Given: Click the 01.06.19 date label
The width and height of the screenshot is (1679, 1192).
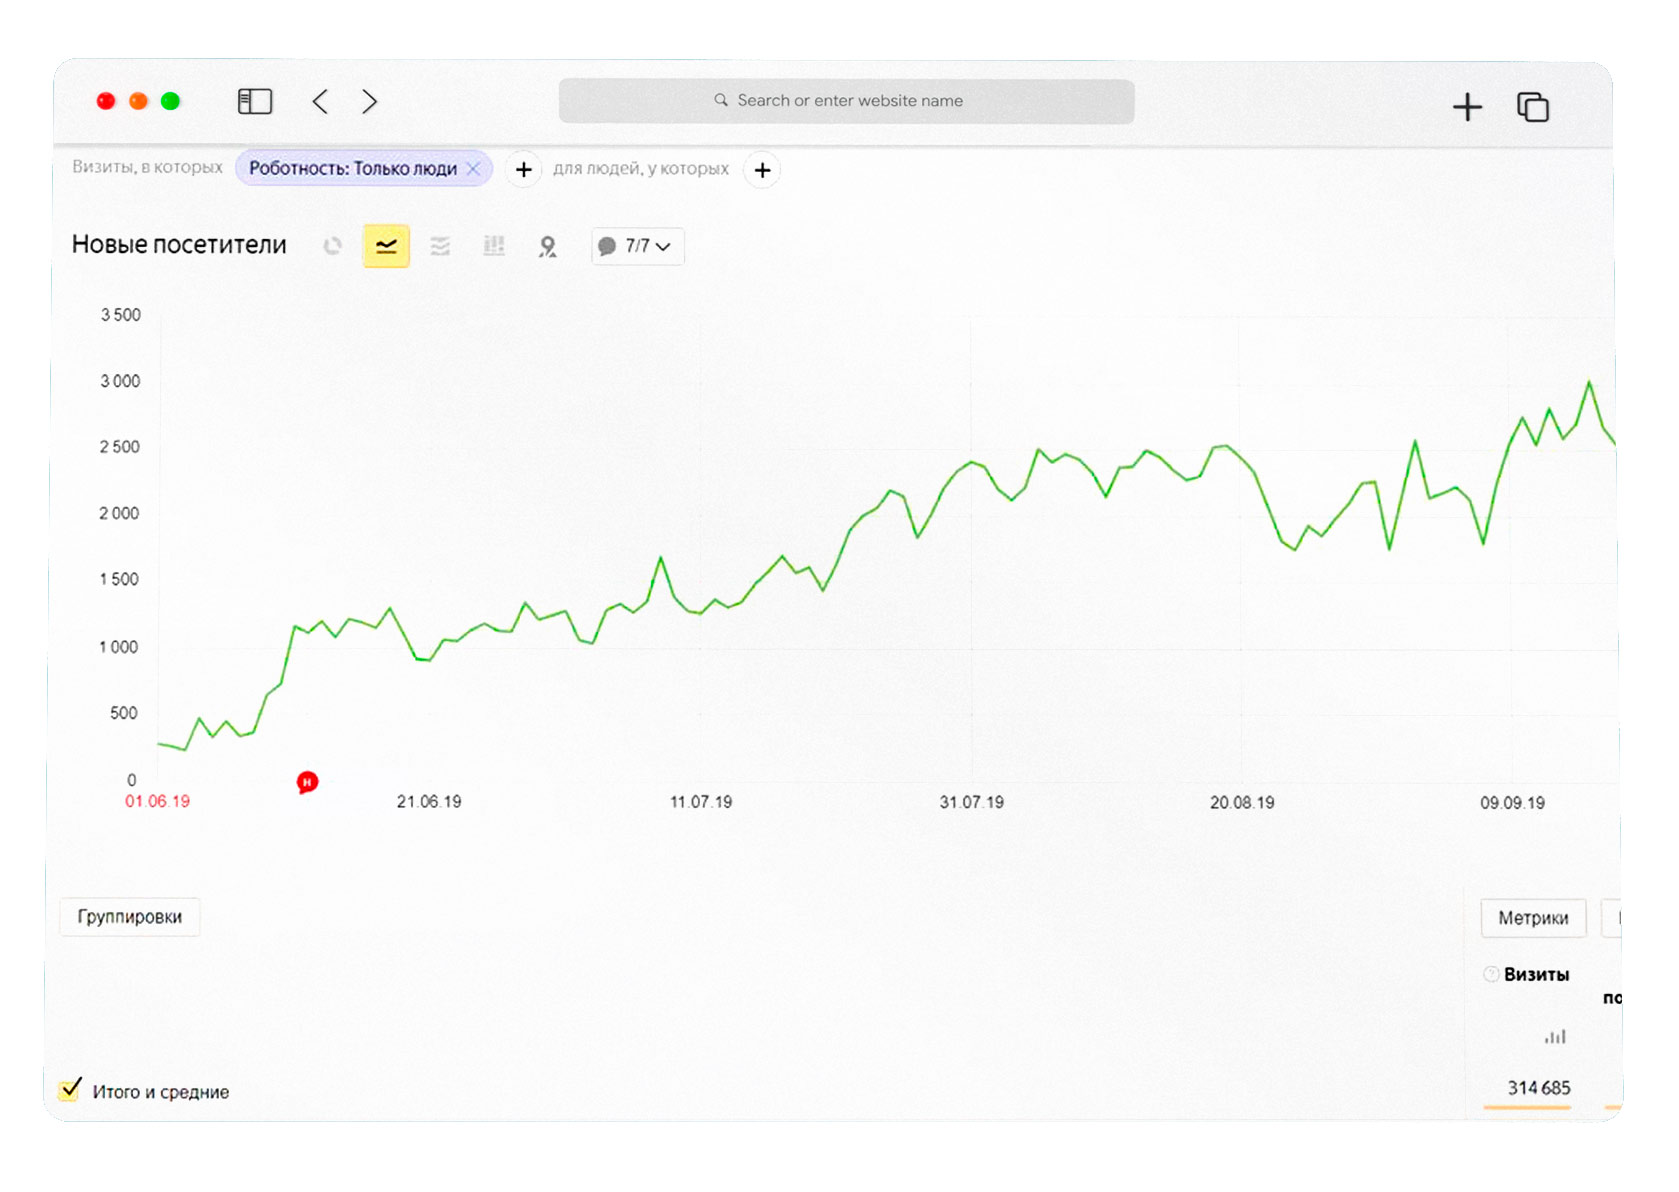Looking at the screenshot, I should tap(157, 801).
